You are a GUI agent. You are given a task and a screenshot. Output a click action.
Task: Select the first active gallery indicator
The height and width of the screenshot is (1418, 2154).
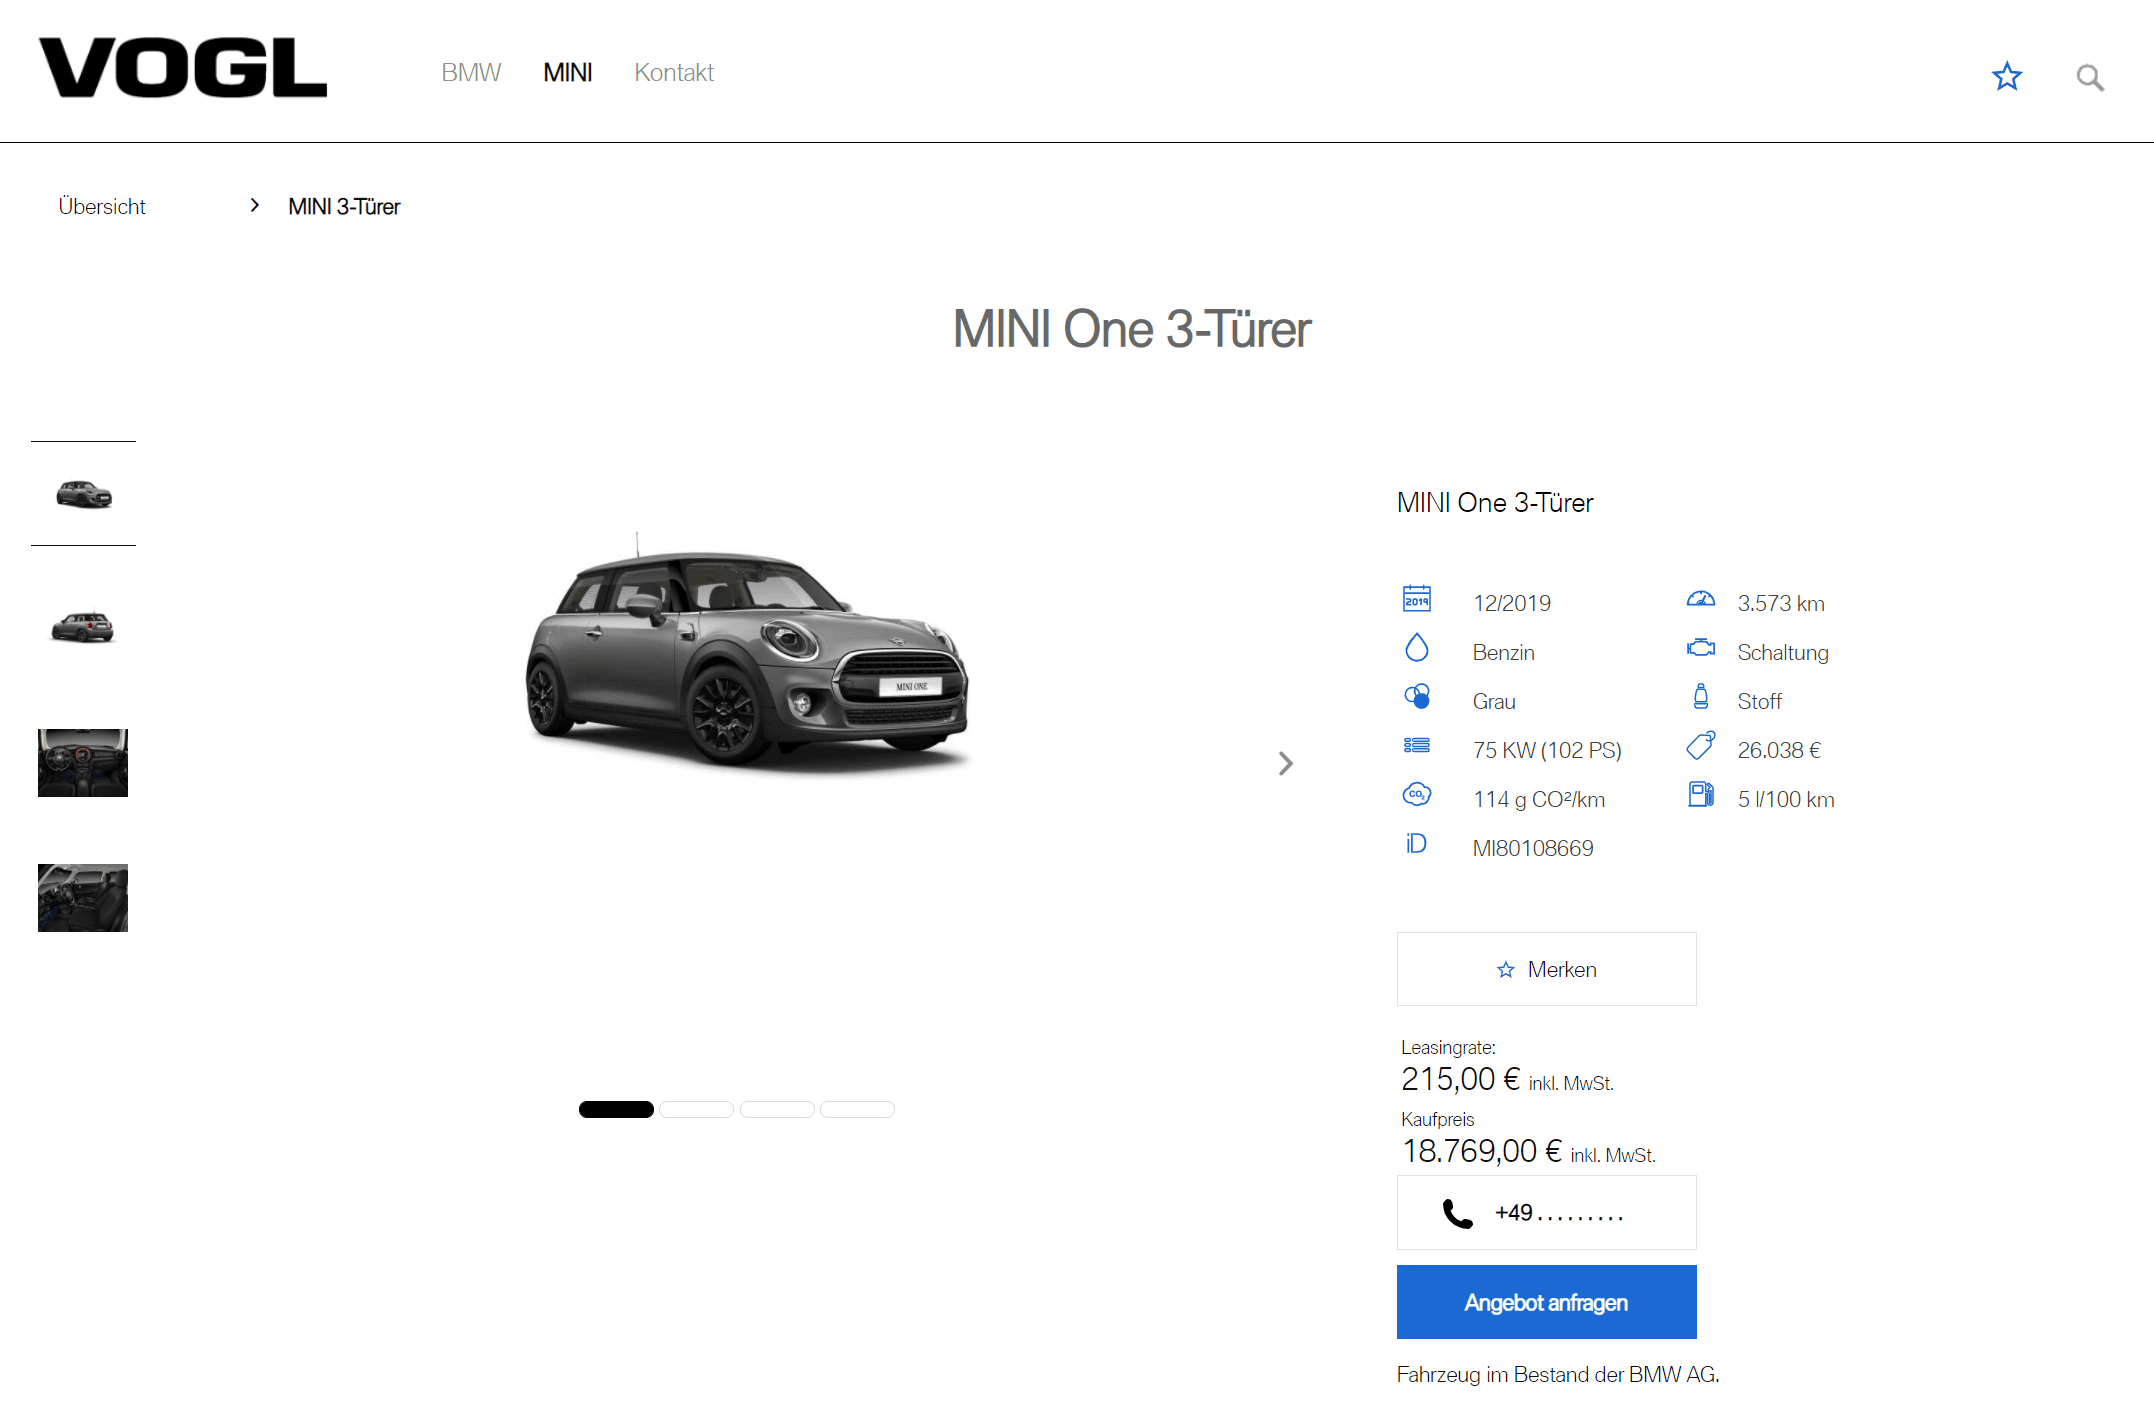(616, 1109)
